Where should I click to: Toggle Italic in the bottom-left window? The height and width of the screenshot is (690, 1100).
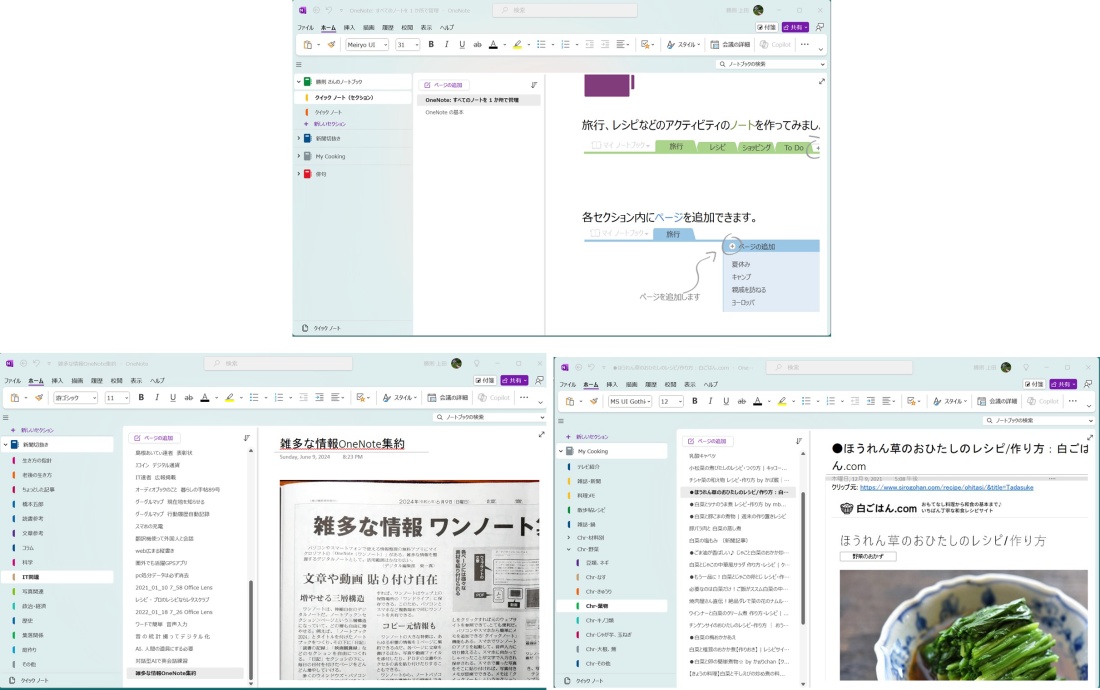tap(156, 398)
